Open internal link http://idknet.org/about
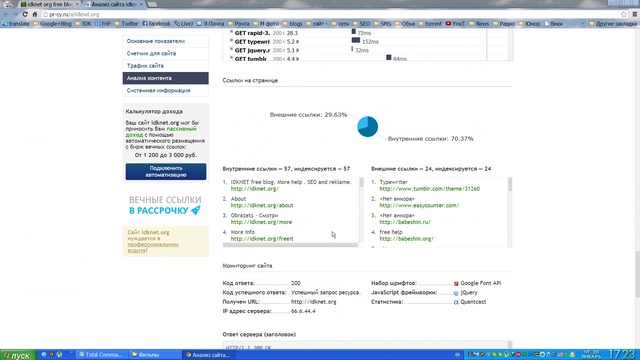The width and height of the screenshot is (640, 360). point(262,205)
